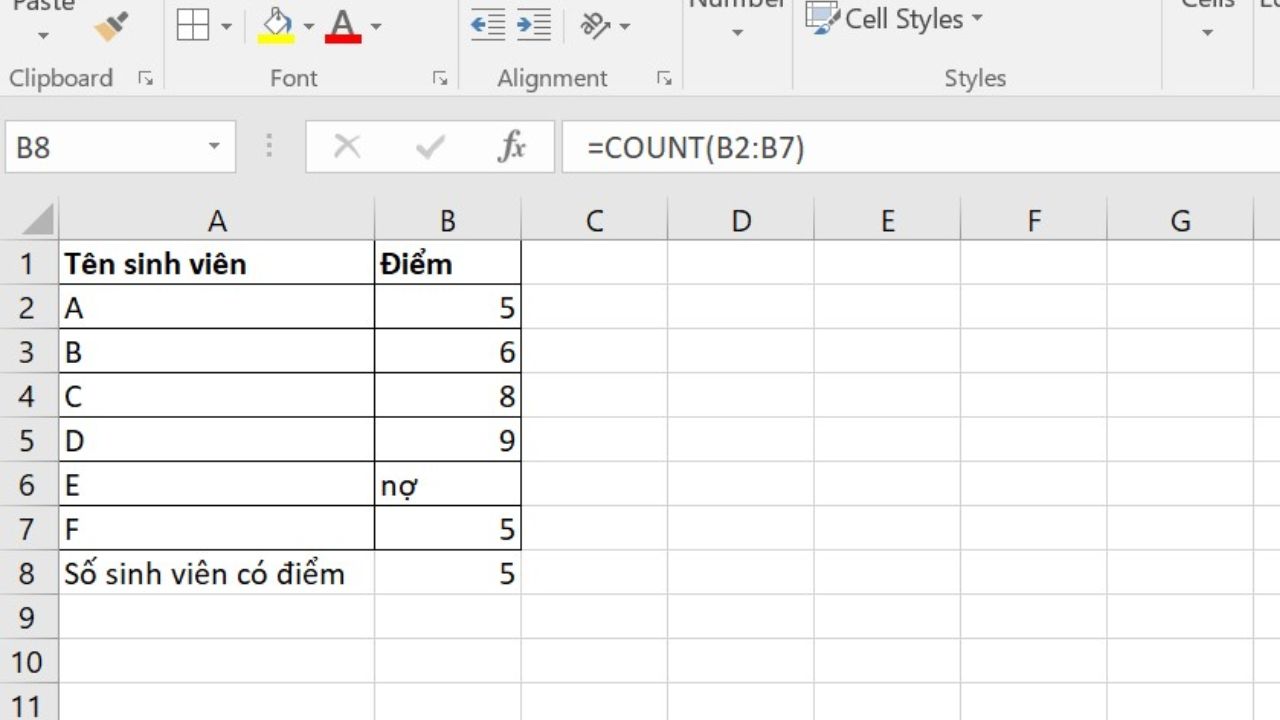The width and height of the screenshot is (1280, 720).
Task: Open the Font settings dialog launcher
Action: click(439, 79)
